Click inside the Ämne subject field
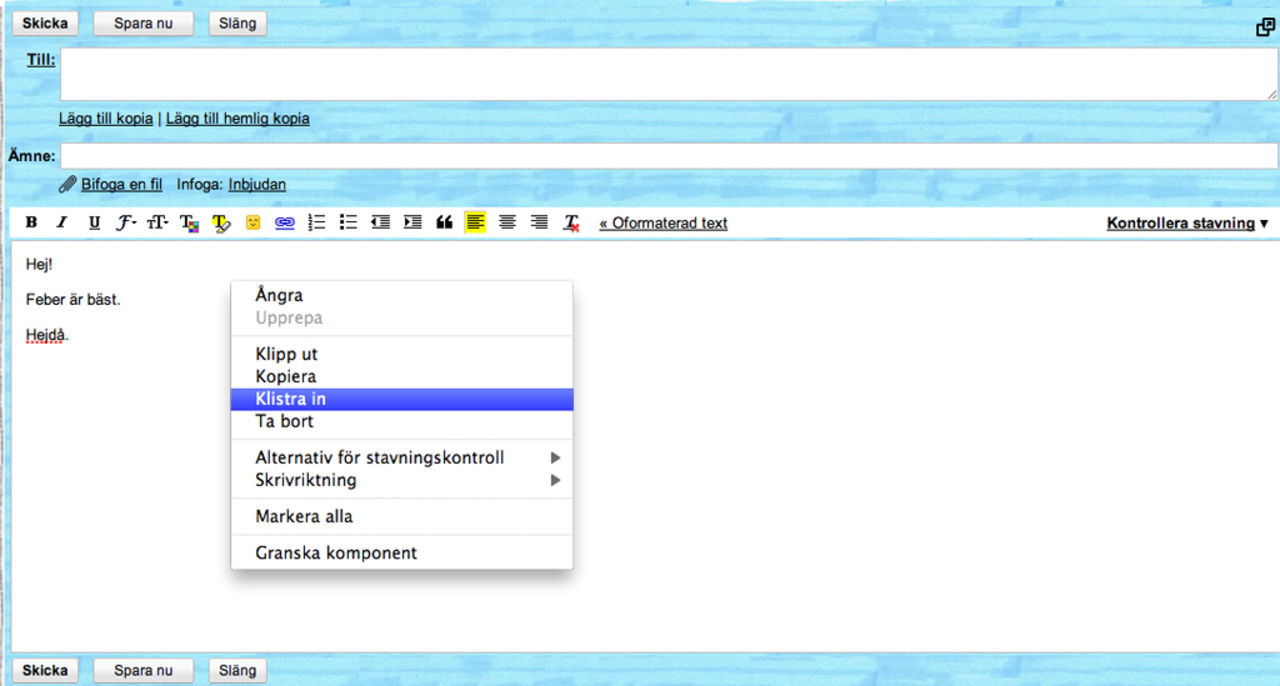The width and height of the screenshot is (1280, 686). [x=400, y=155]
